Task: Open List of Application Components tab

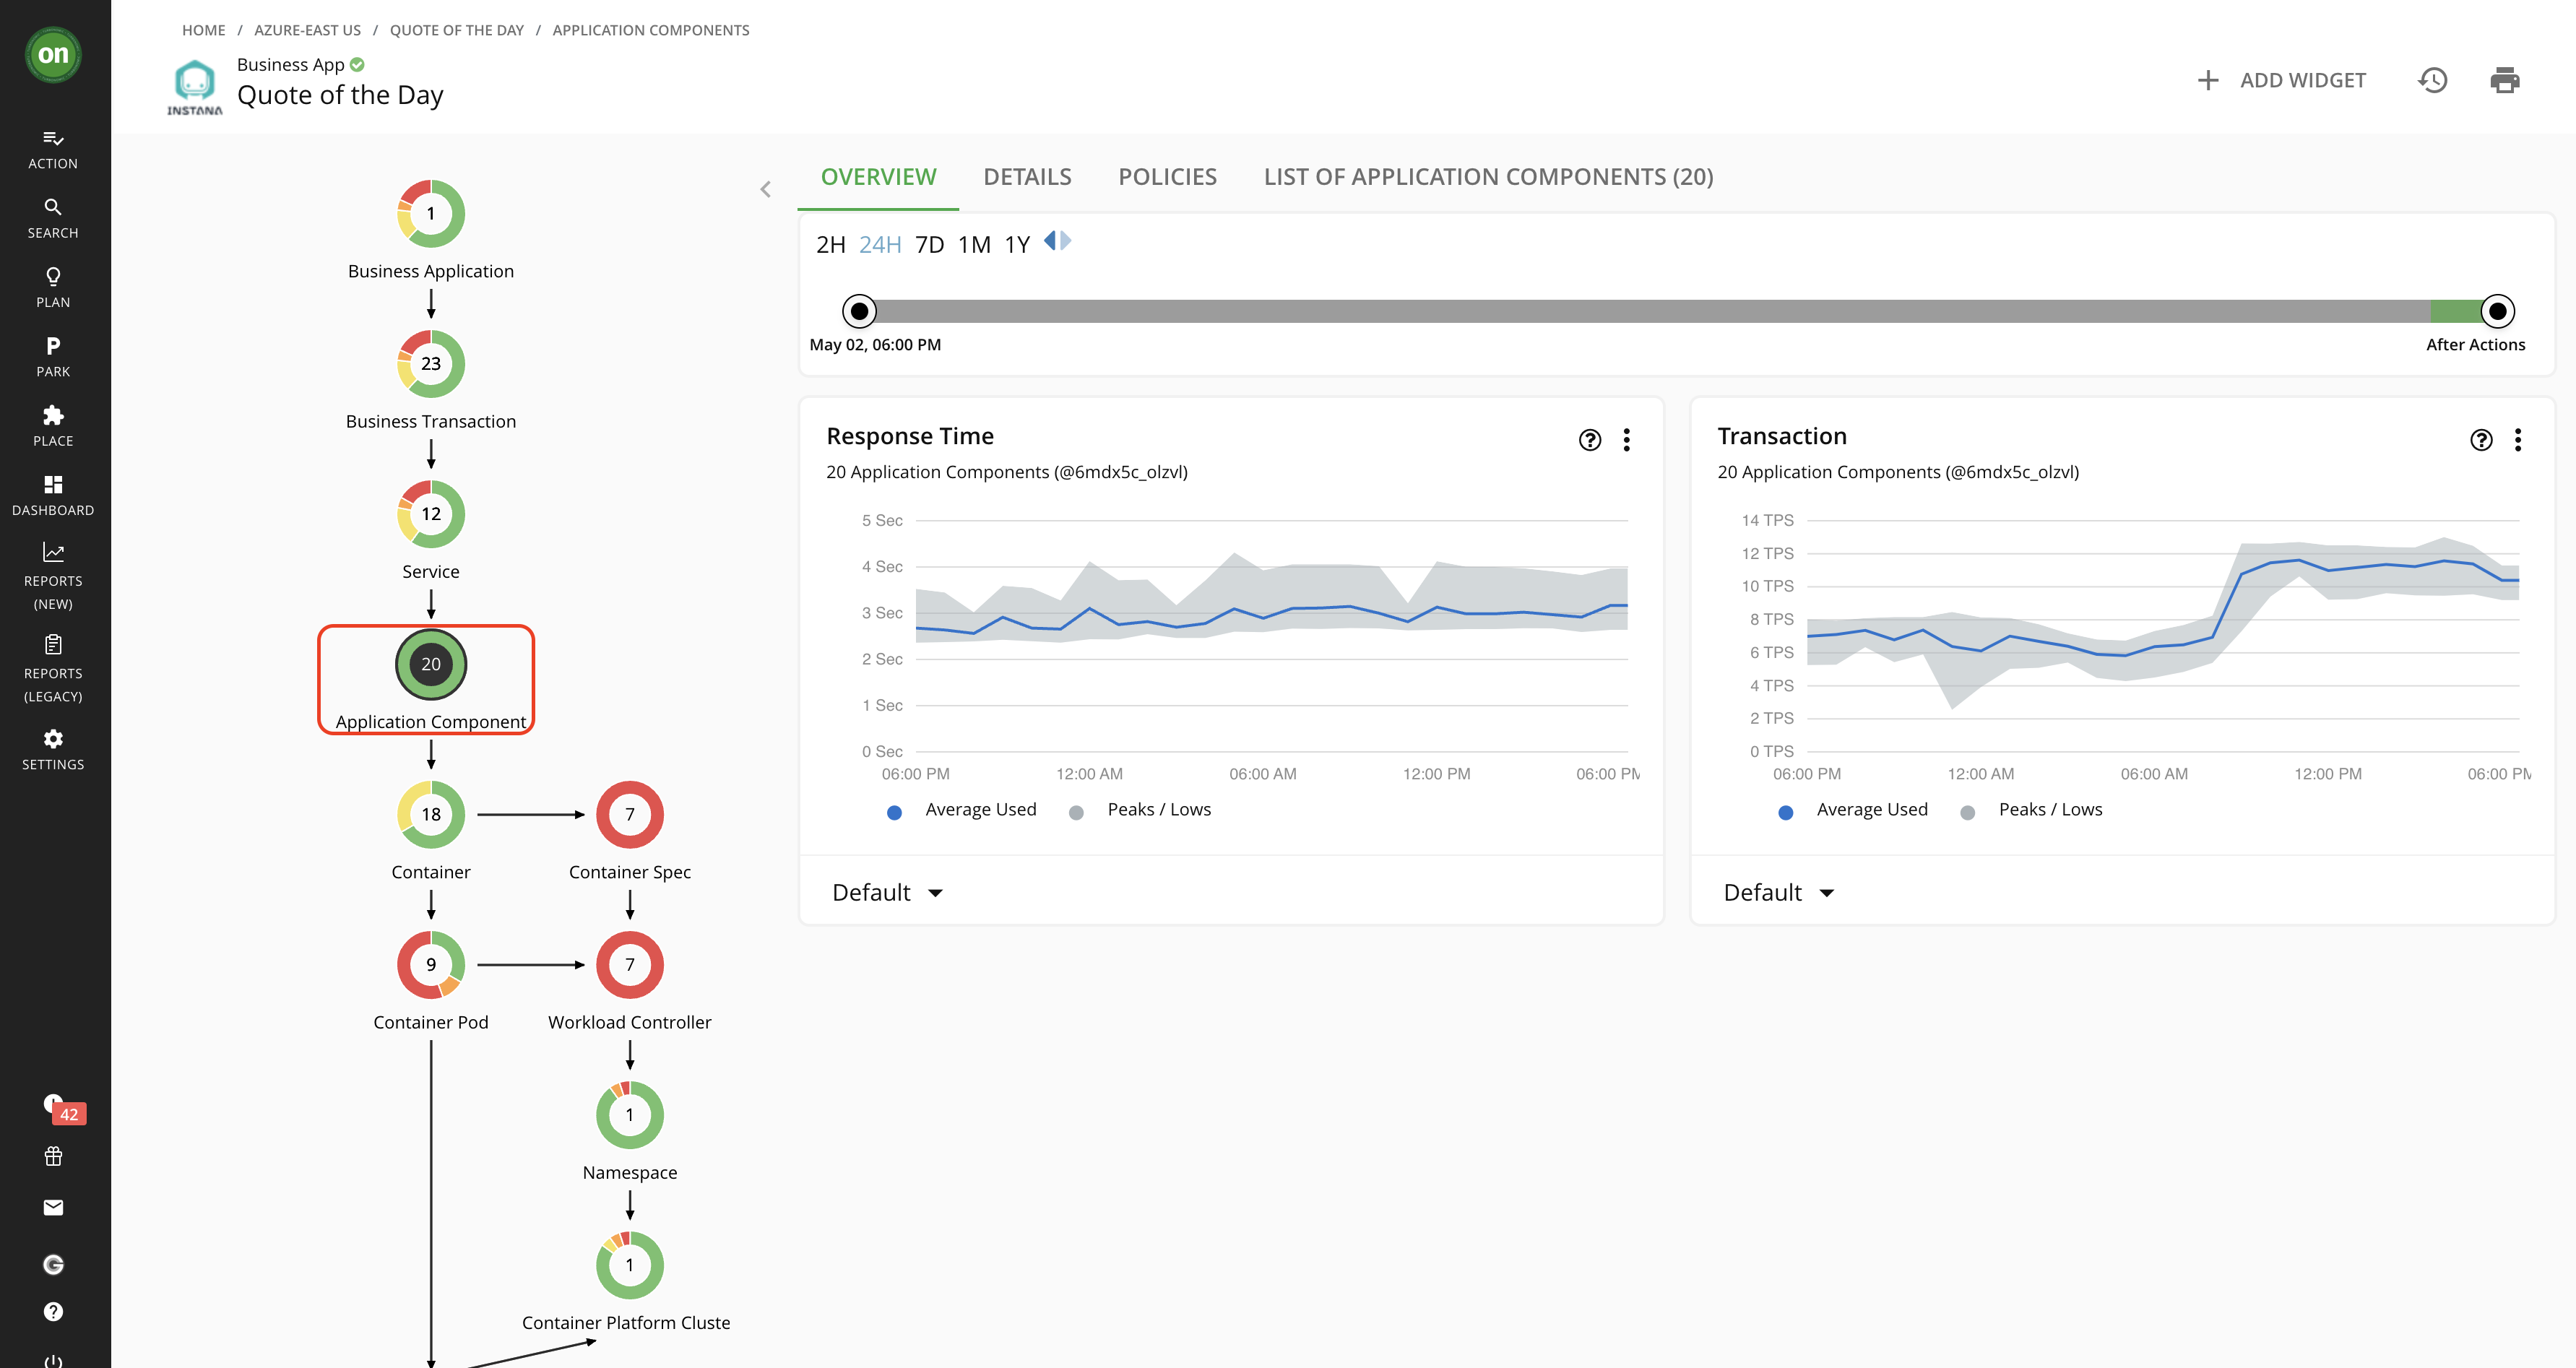Action: 1488,177
